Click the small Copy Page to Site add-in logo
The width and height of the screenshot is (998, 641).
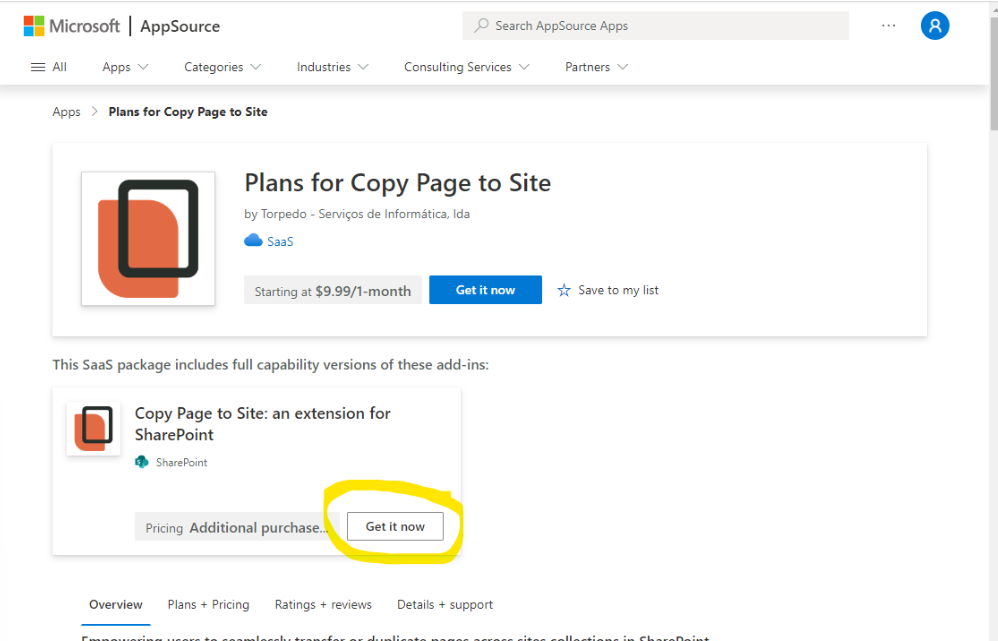coord(94,428)
